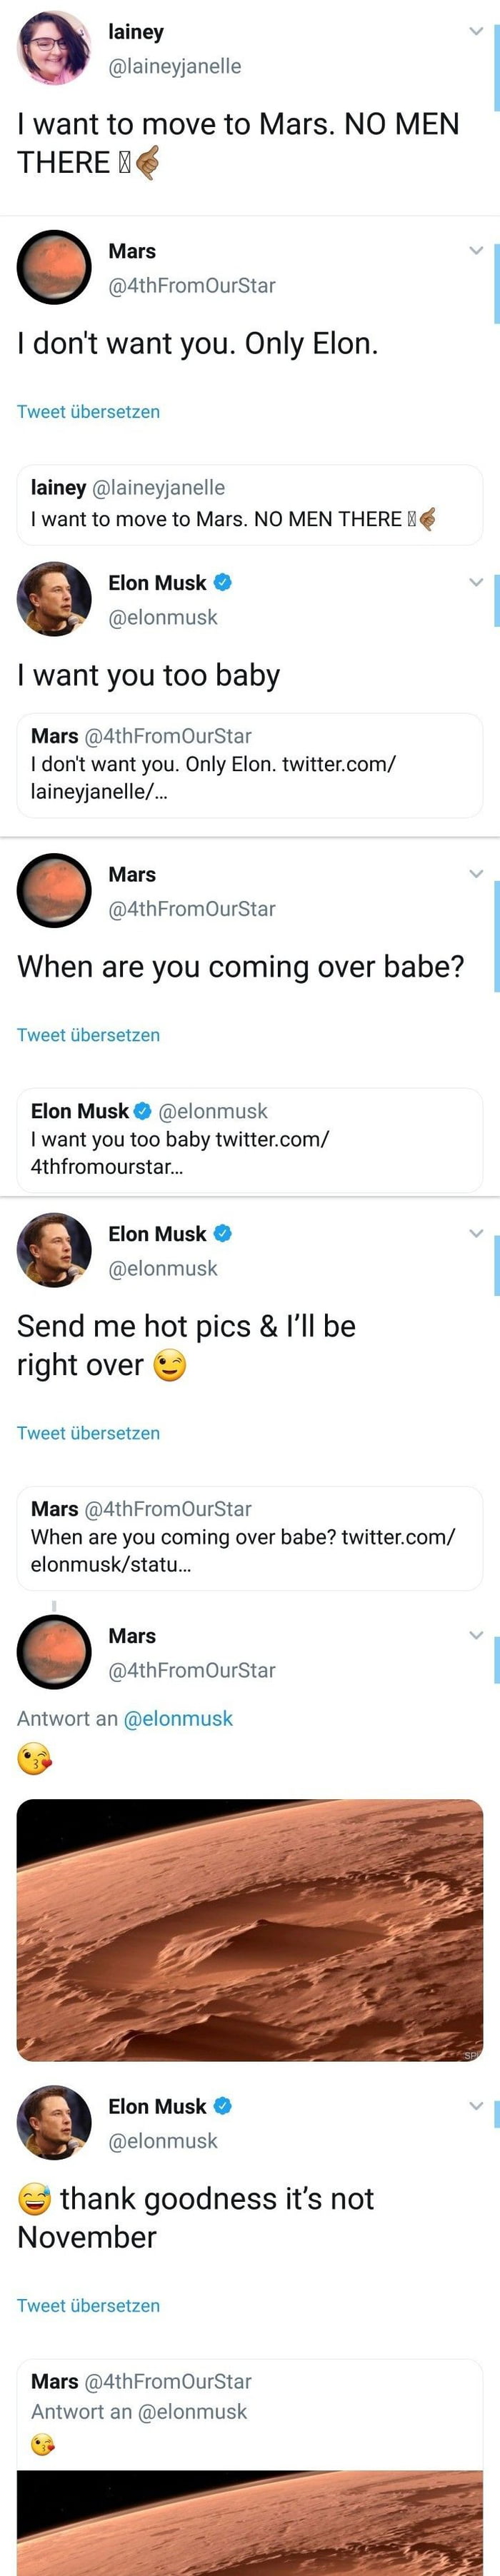Viewport: 500px width, 2576px height.
Task: Open chevron menu on "I don't want you. Only Elon." tweet
Action: coord(476,250)
